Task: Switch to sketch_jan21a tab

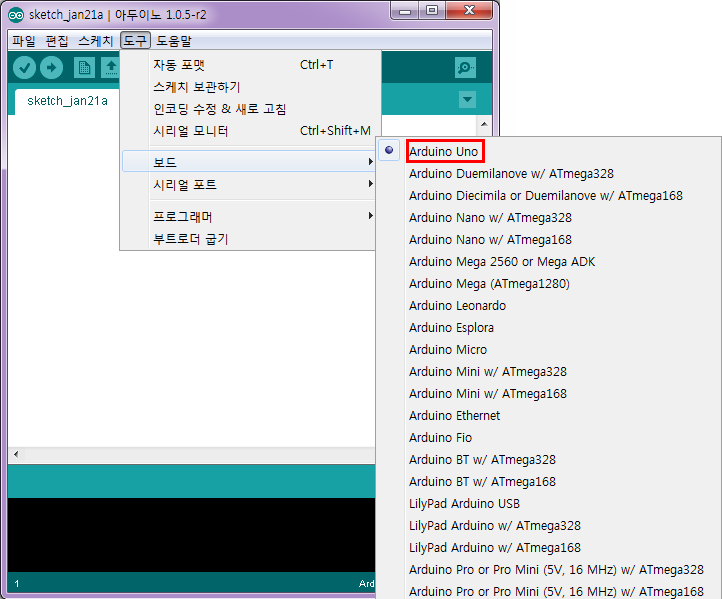Action: [x=67, y=101]
